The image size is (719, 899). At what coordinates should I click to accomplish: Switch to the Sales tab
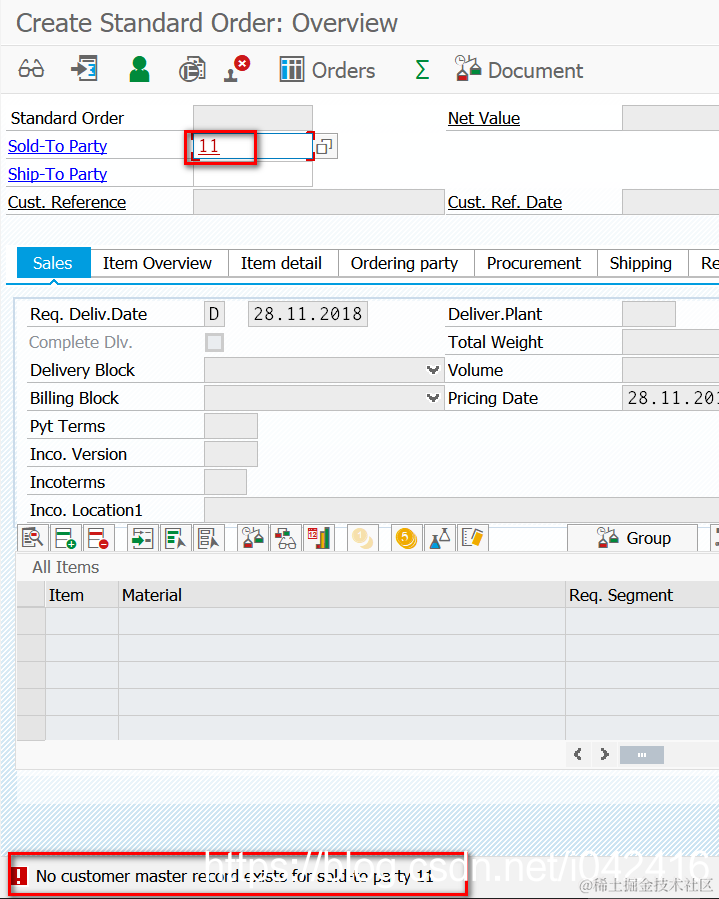[53, 263]
